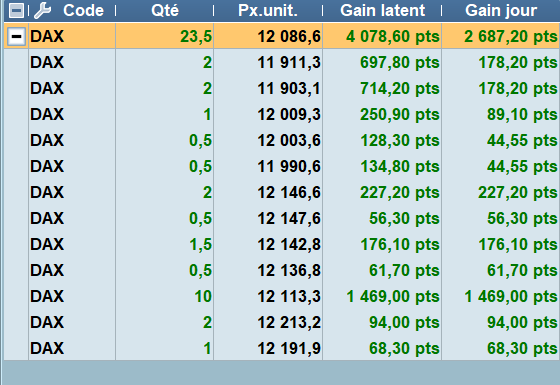Select total daily gain 2 687,20 pts

pos(511,36)
